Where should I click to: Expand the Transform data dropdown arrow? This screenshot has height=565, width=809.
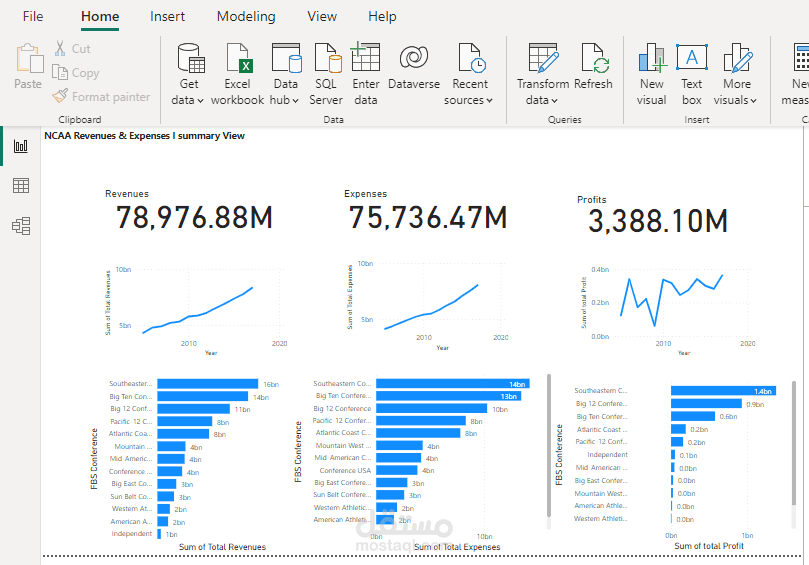(554, 101)
